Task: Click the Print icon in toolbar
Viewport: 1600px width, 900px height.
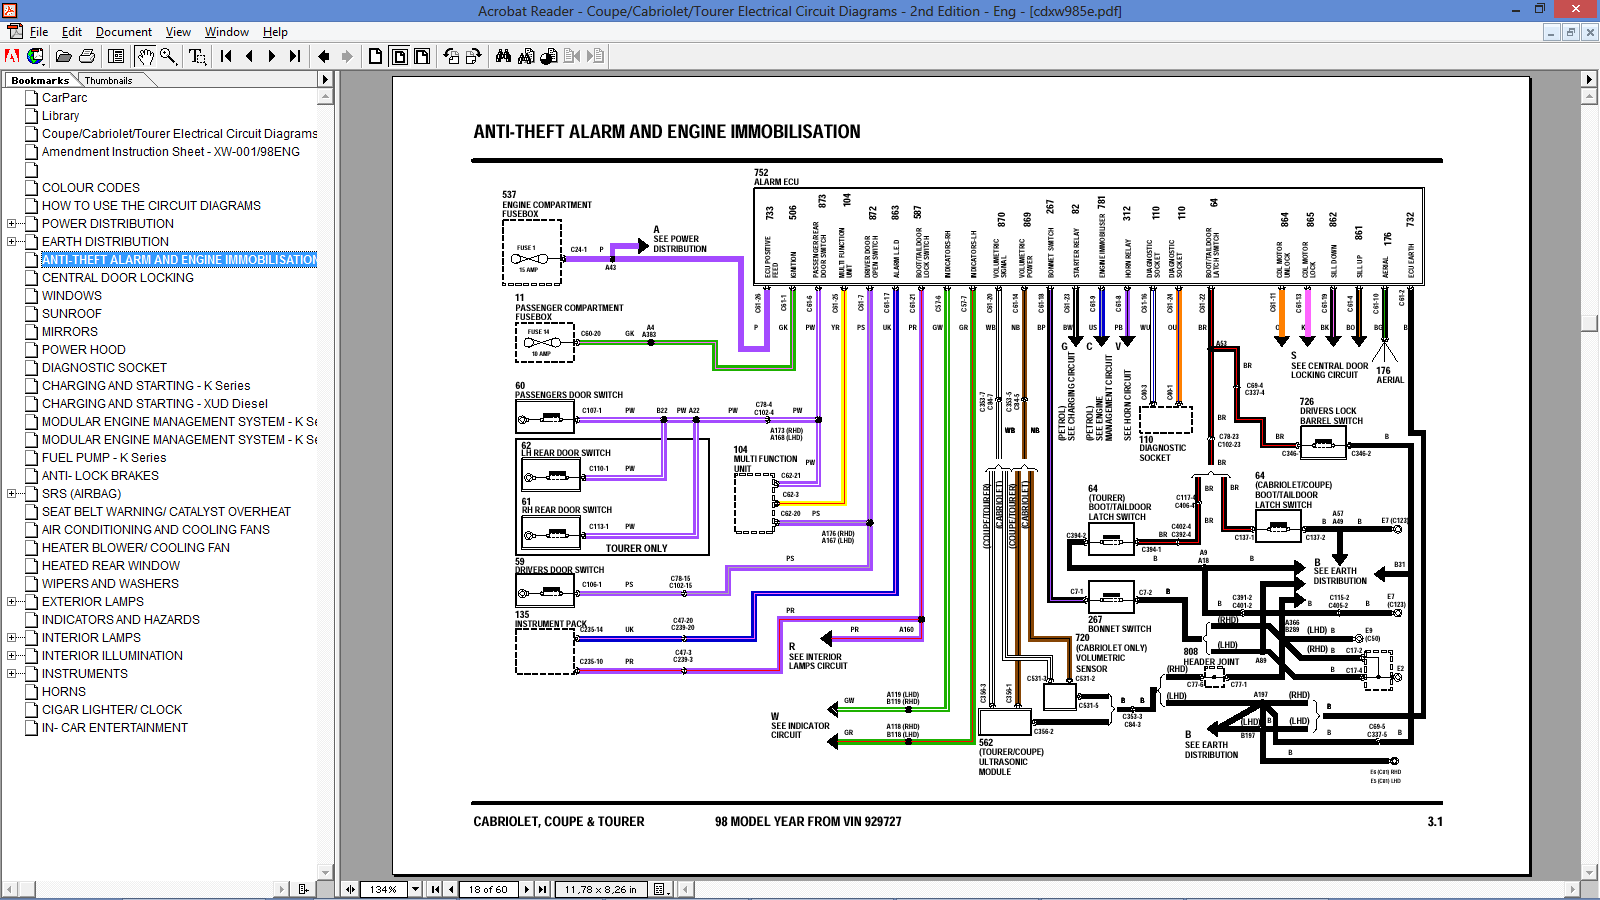Action: [x=87, y=56]
